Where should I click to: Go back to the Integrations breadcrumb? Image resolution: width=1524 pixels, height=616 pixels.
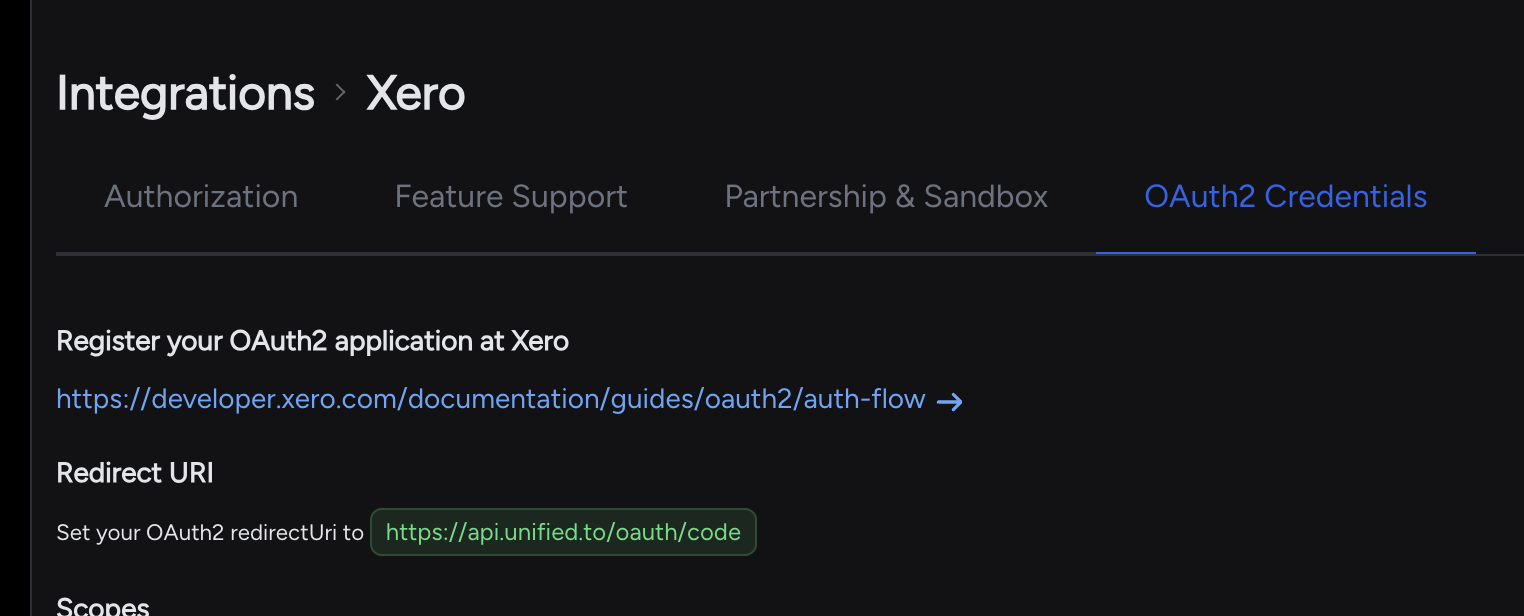tap(186, 94)
